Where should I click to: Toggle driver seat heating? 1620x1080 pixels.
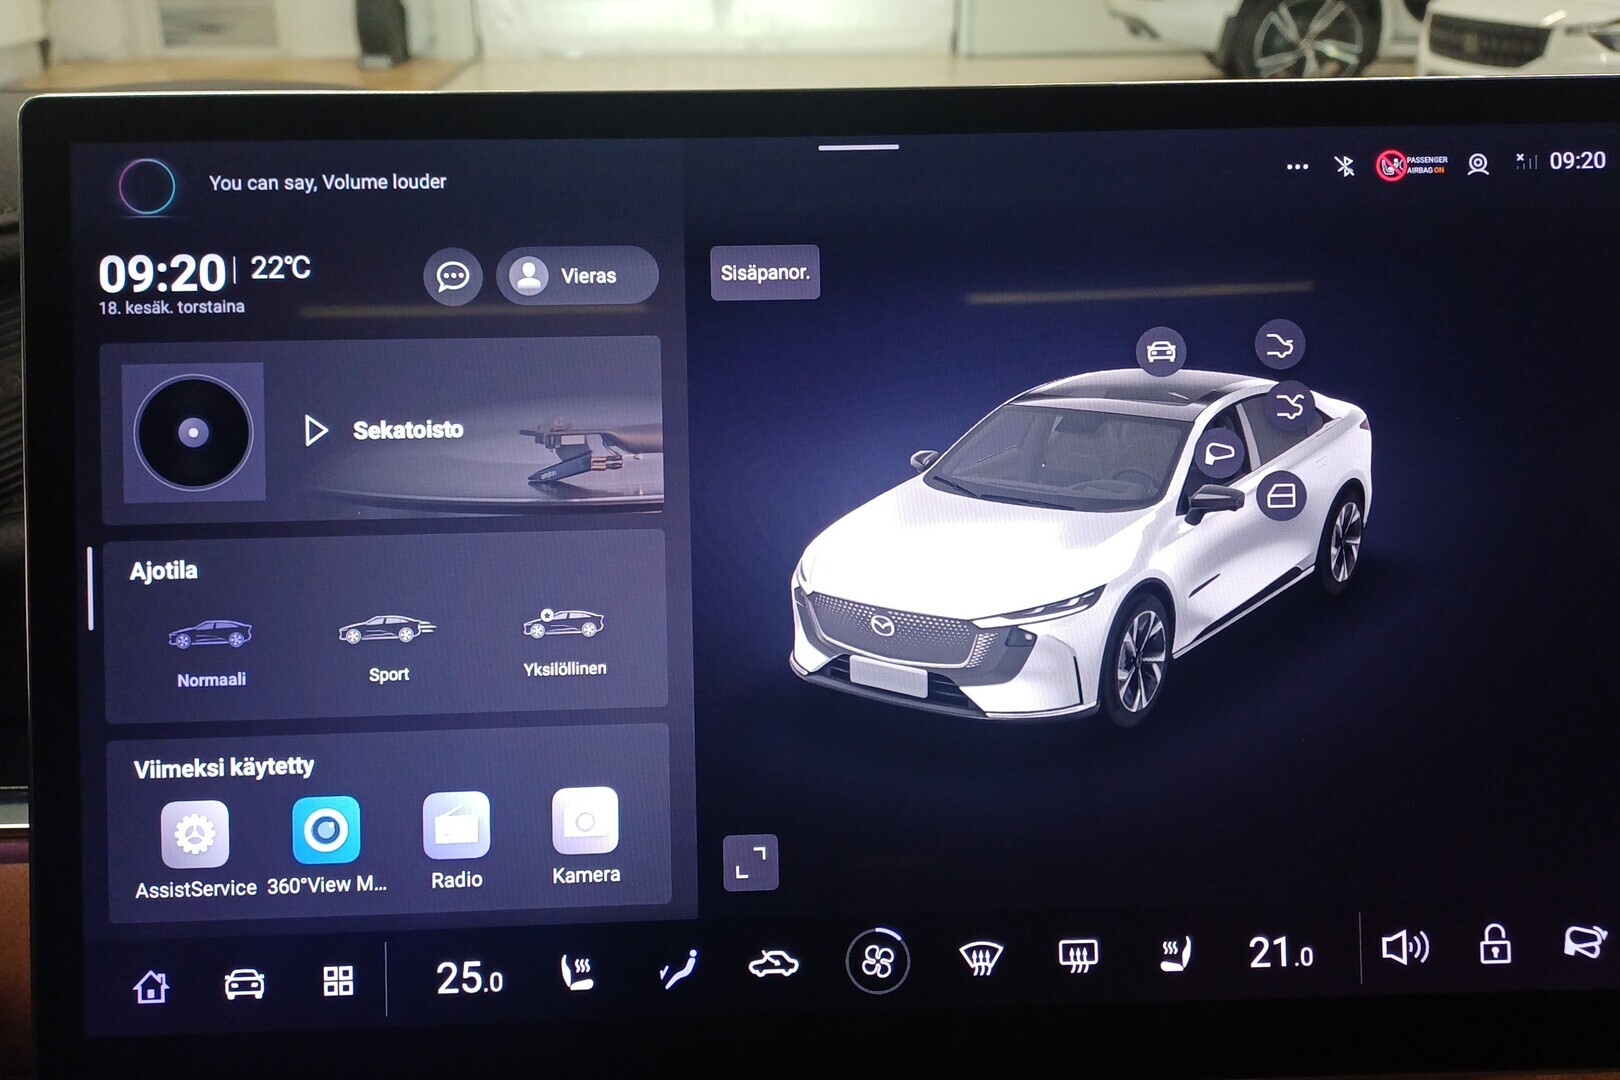577,972
